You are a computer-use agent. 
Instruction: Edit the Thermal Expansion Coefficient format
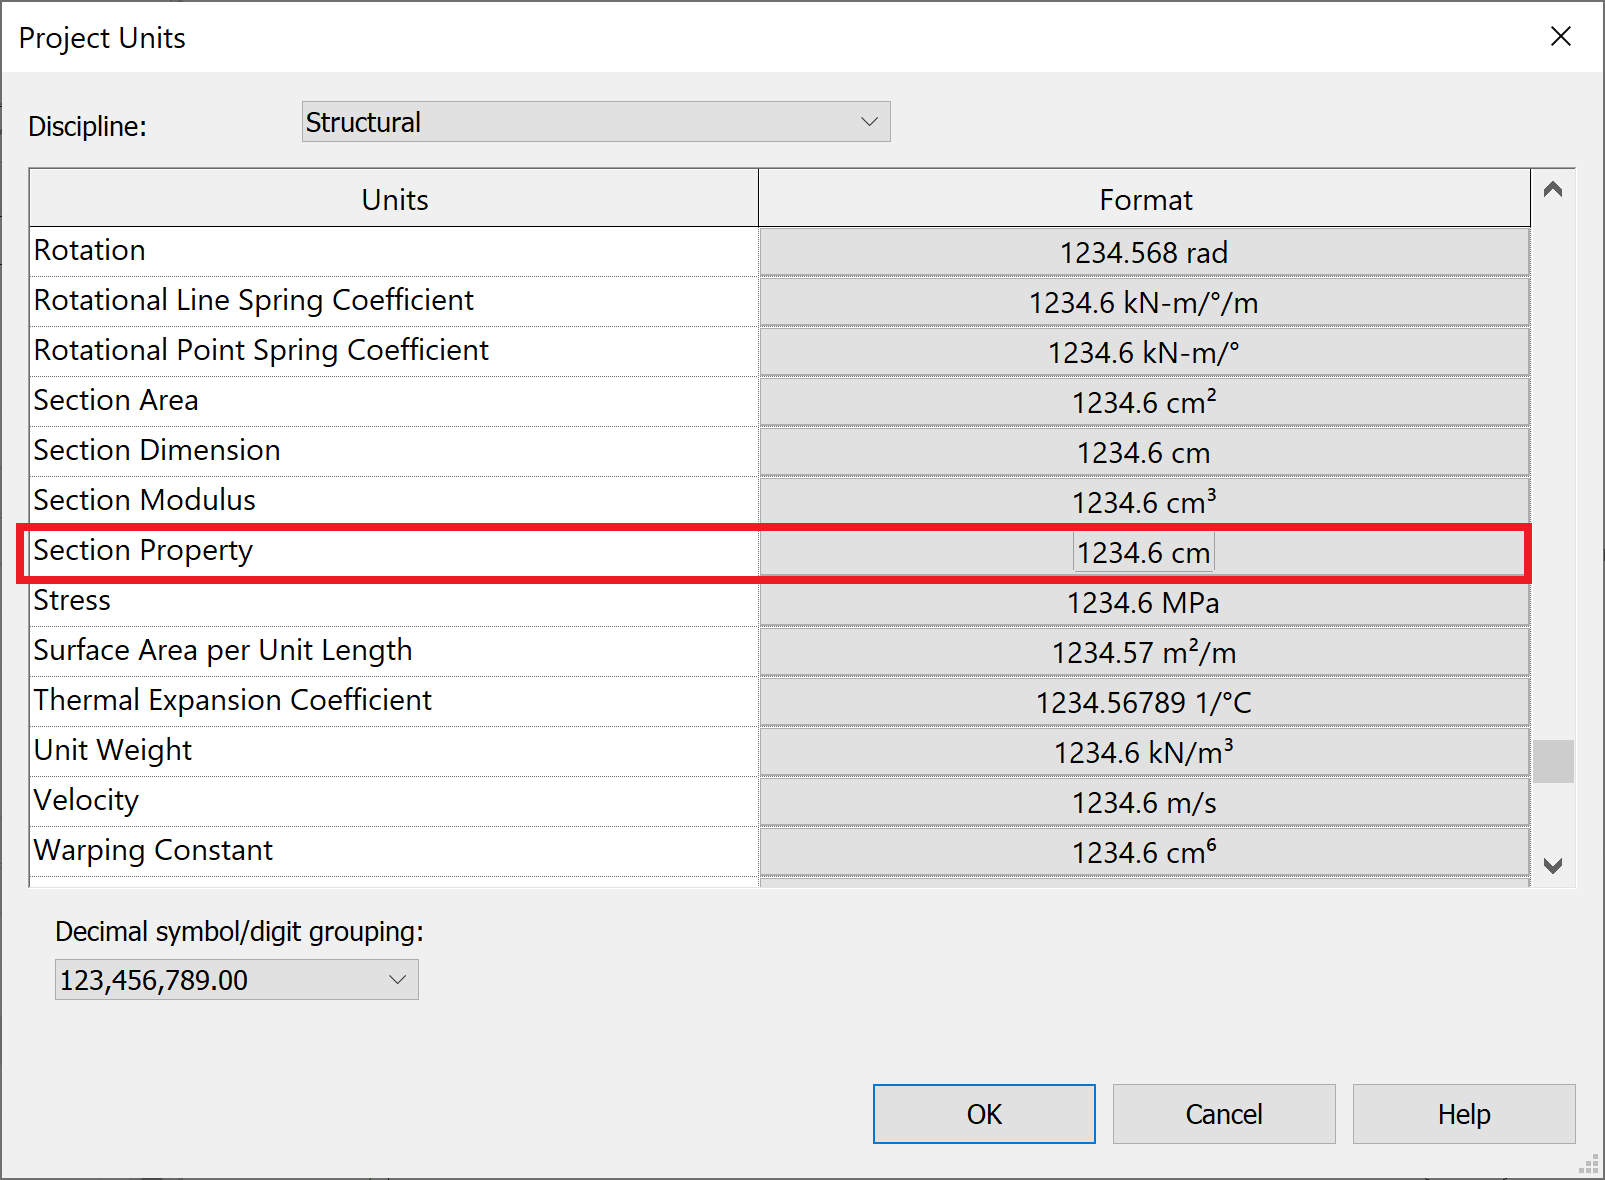click(1144, 702)
